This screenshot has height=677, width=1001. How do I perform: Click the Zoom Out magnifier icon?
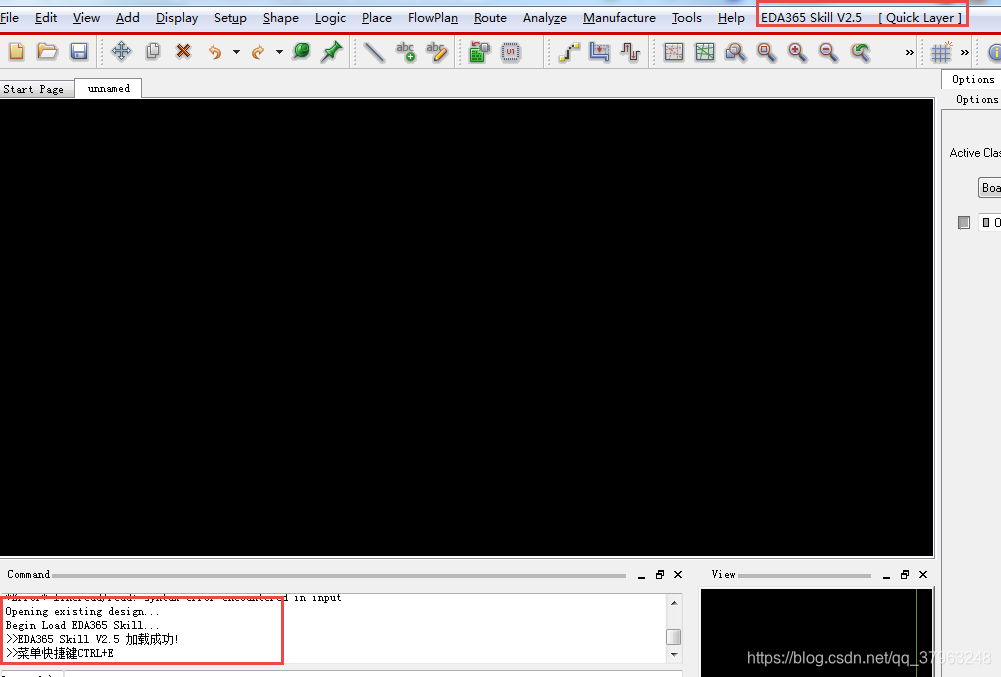(x=828, y=52)
